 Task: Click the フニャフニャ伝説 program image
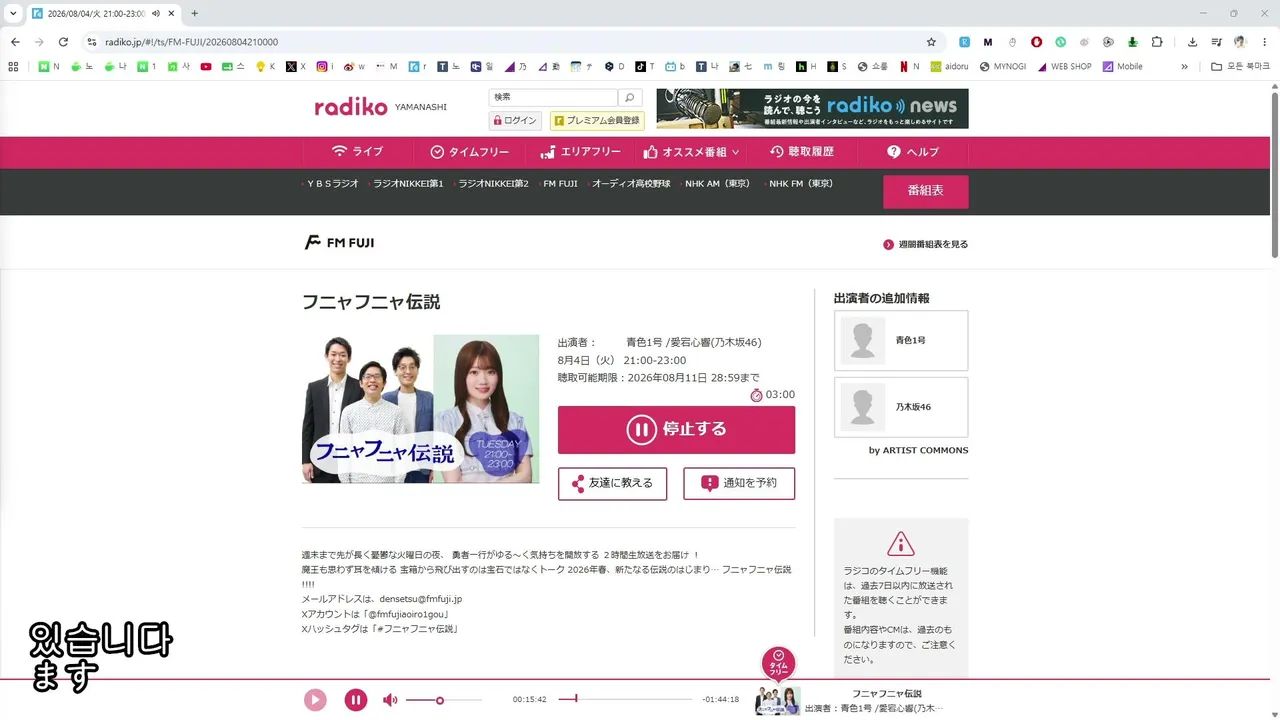tap(421, 409)
